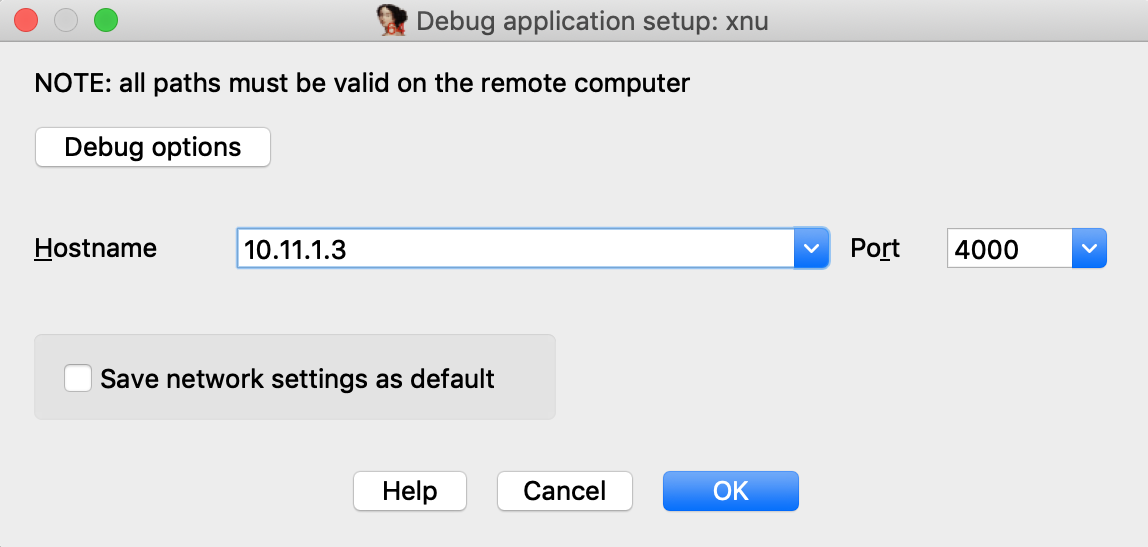Viewport: 1148px width, 547px height.
Task: Click the IDA icon in the title bar
Action: [x=391, y=20]
